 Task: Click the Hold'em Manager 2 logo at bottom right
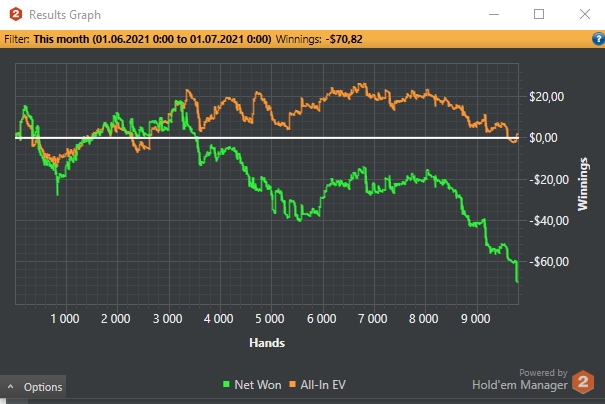click(x=583, y=382)
